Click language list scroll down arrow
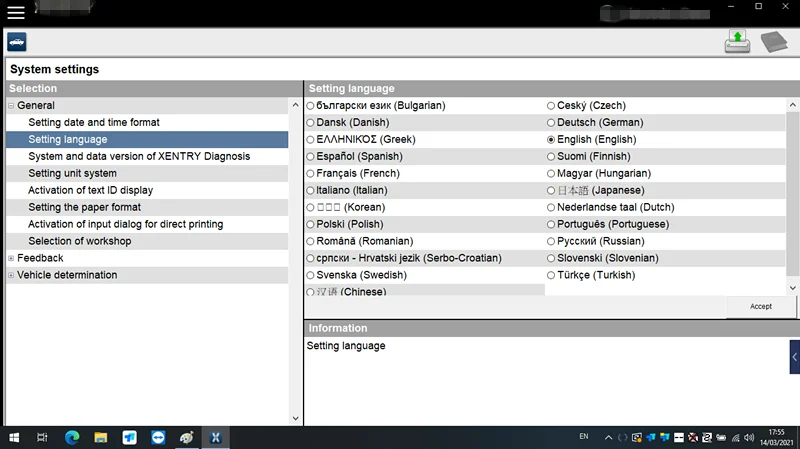 [x=792, y=288]
